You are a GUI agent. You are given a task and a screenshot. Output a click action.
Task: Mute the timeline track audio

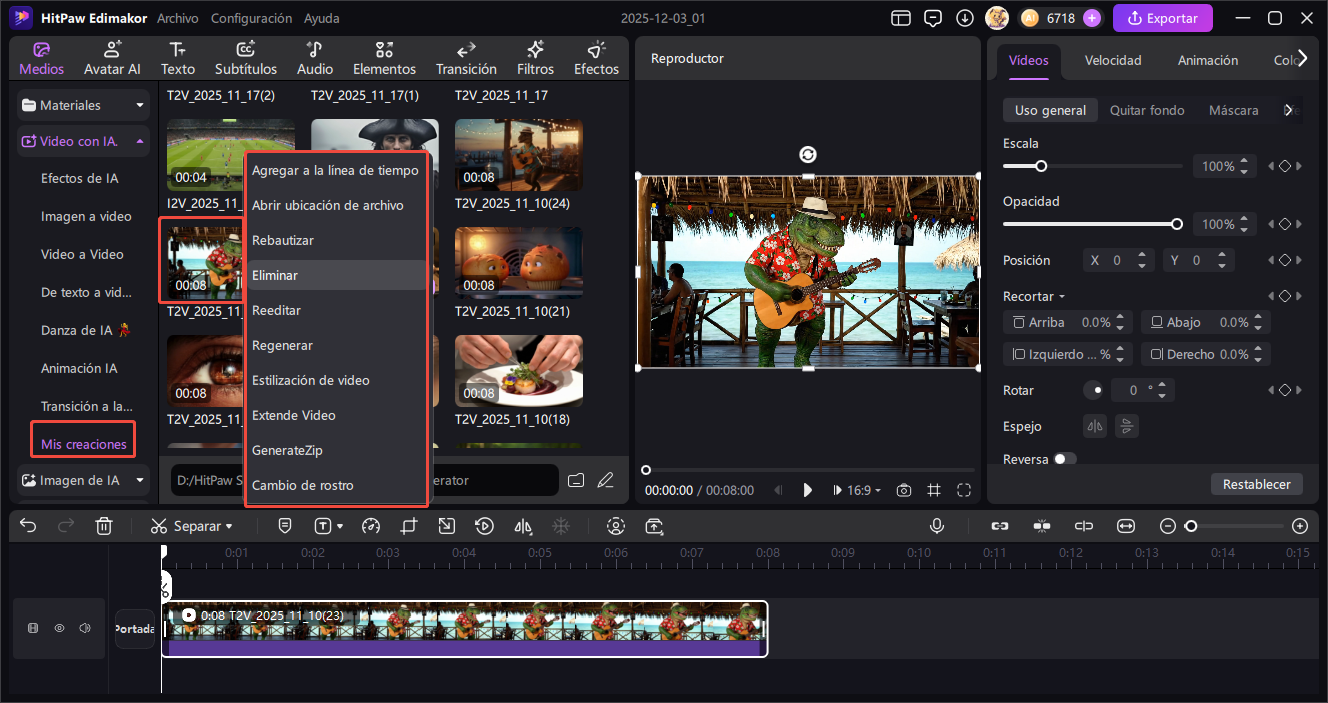pos(85,628)
